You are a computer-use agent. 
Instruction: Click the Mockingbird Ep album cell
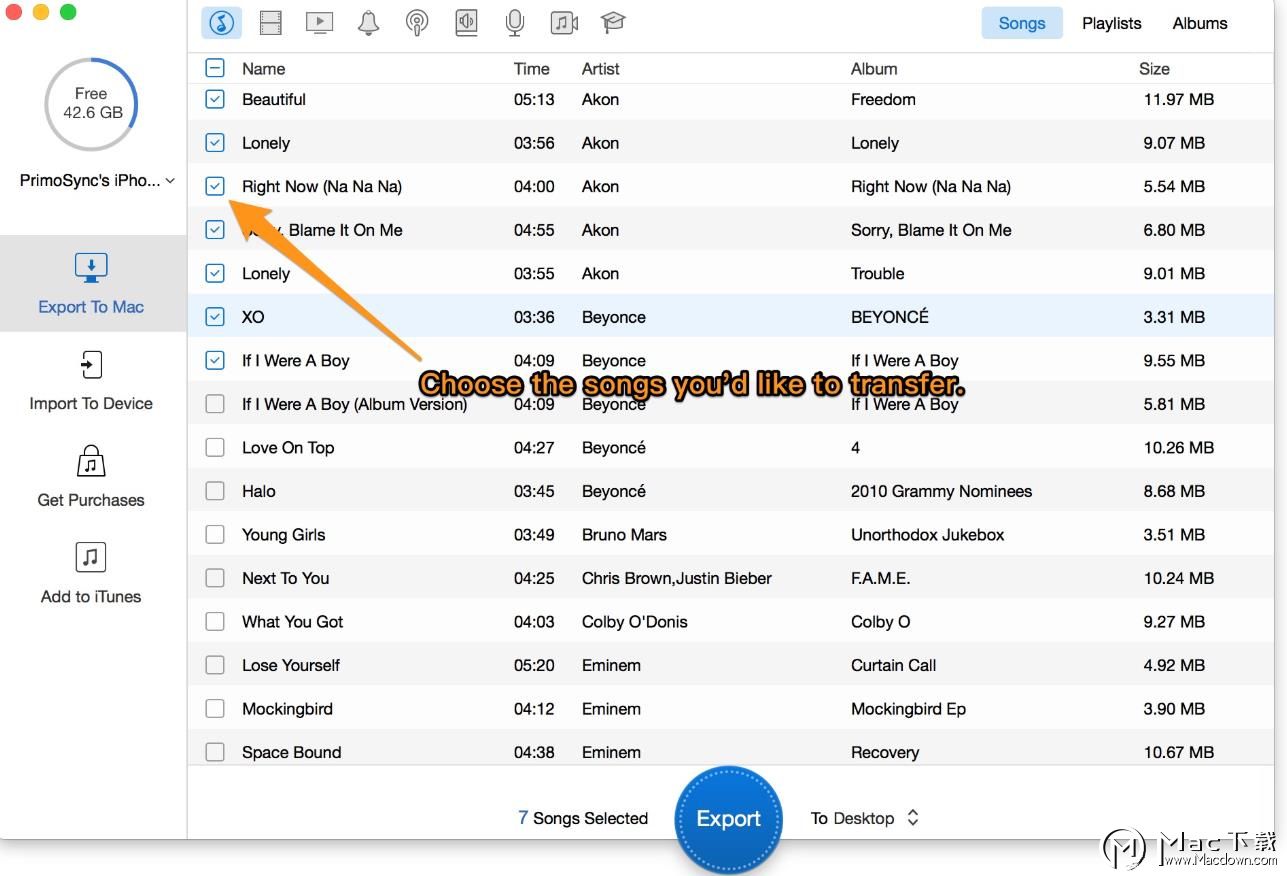point(908,709)
